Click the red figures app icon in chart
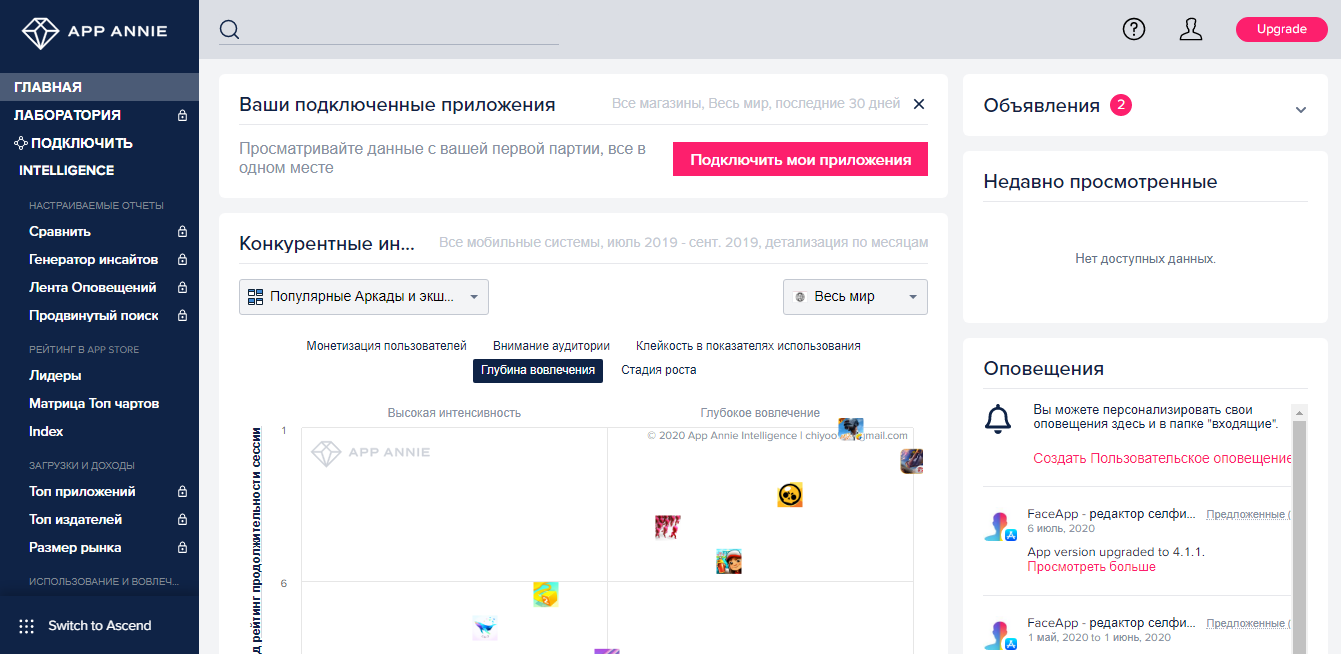This screenshot has height=654, width=1341. tap(668, 527)
